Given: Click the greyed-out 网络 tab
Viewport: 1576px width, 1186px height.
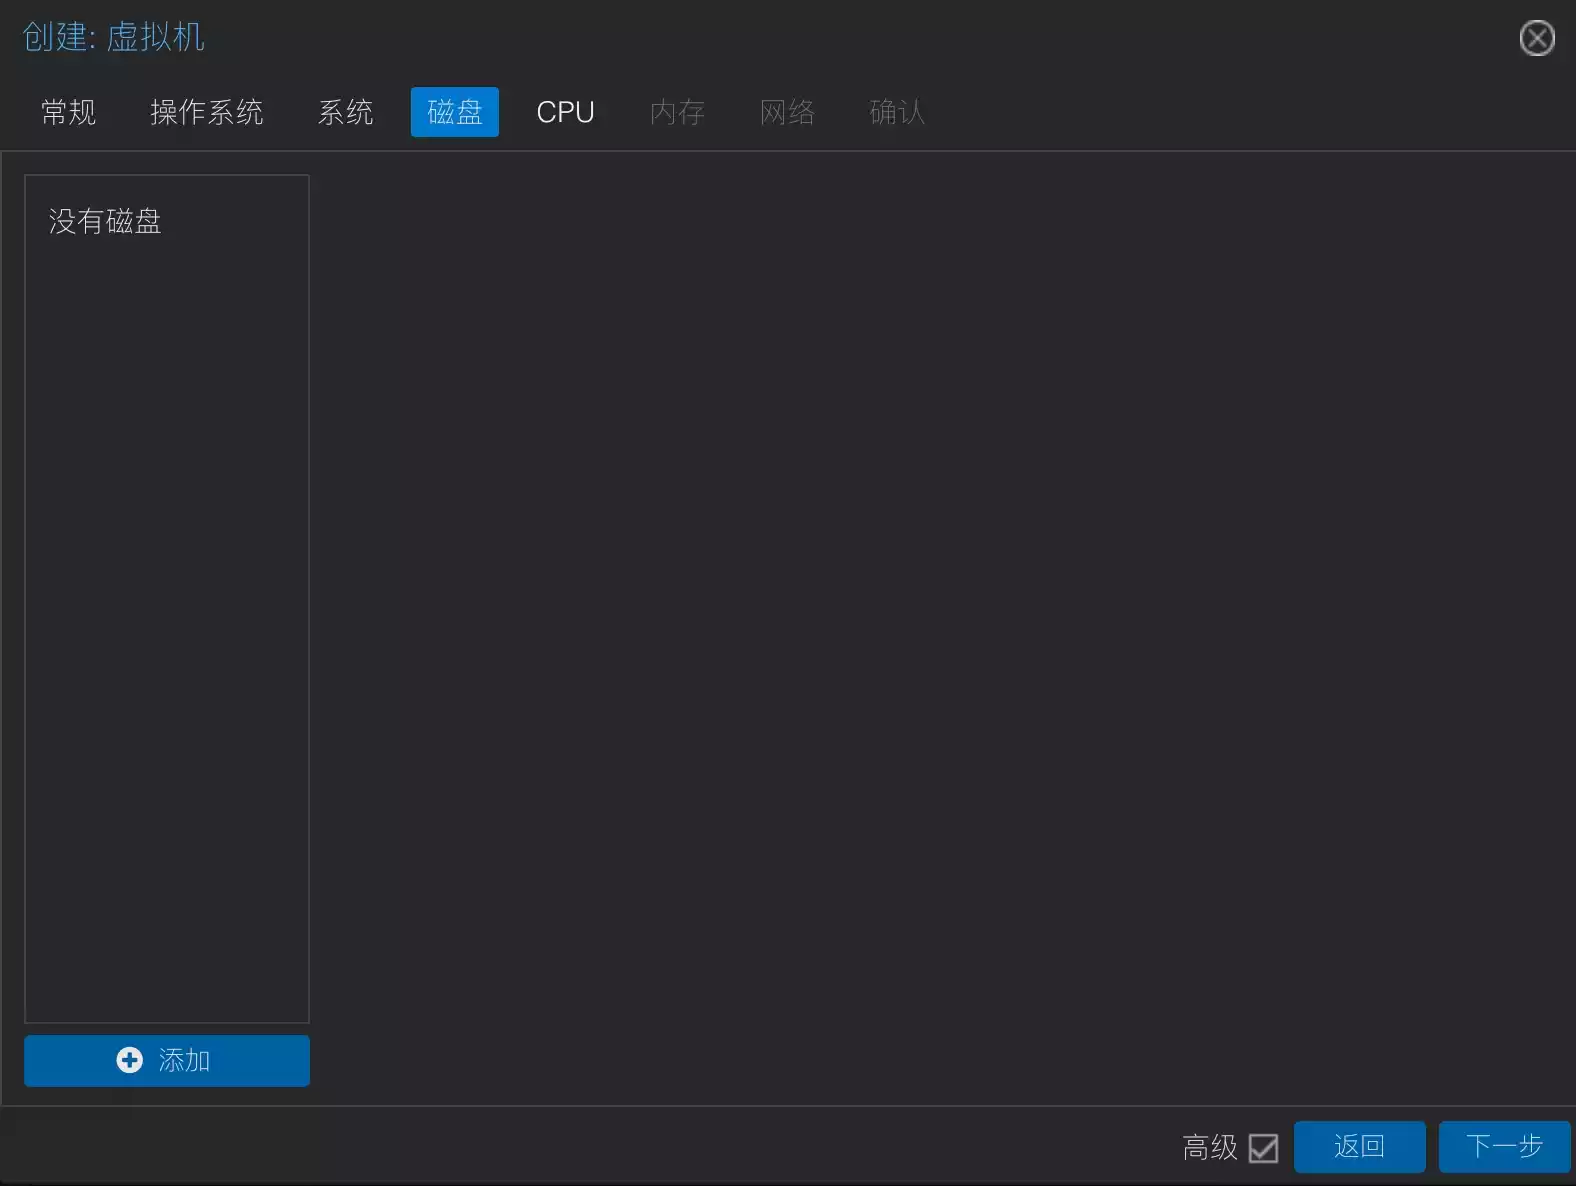Looking at the screenshot, I should tap(787, 112).
